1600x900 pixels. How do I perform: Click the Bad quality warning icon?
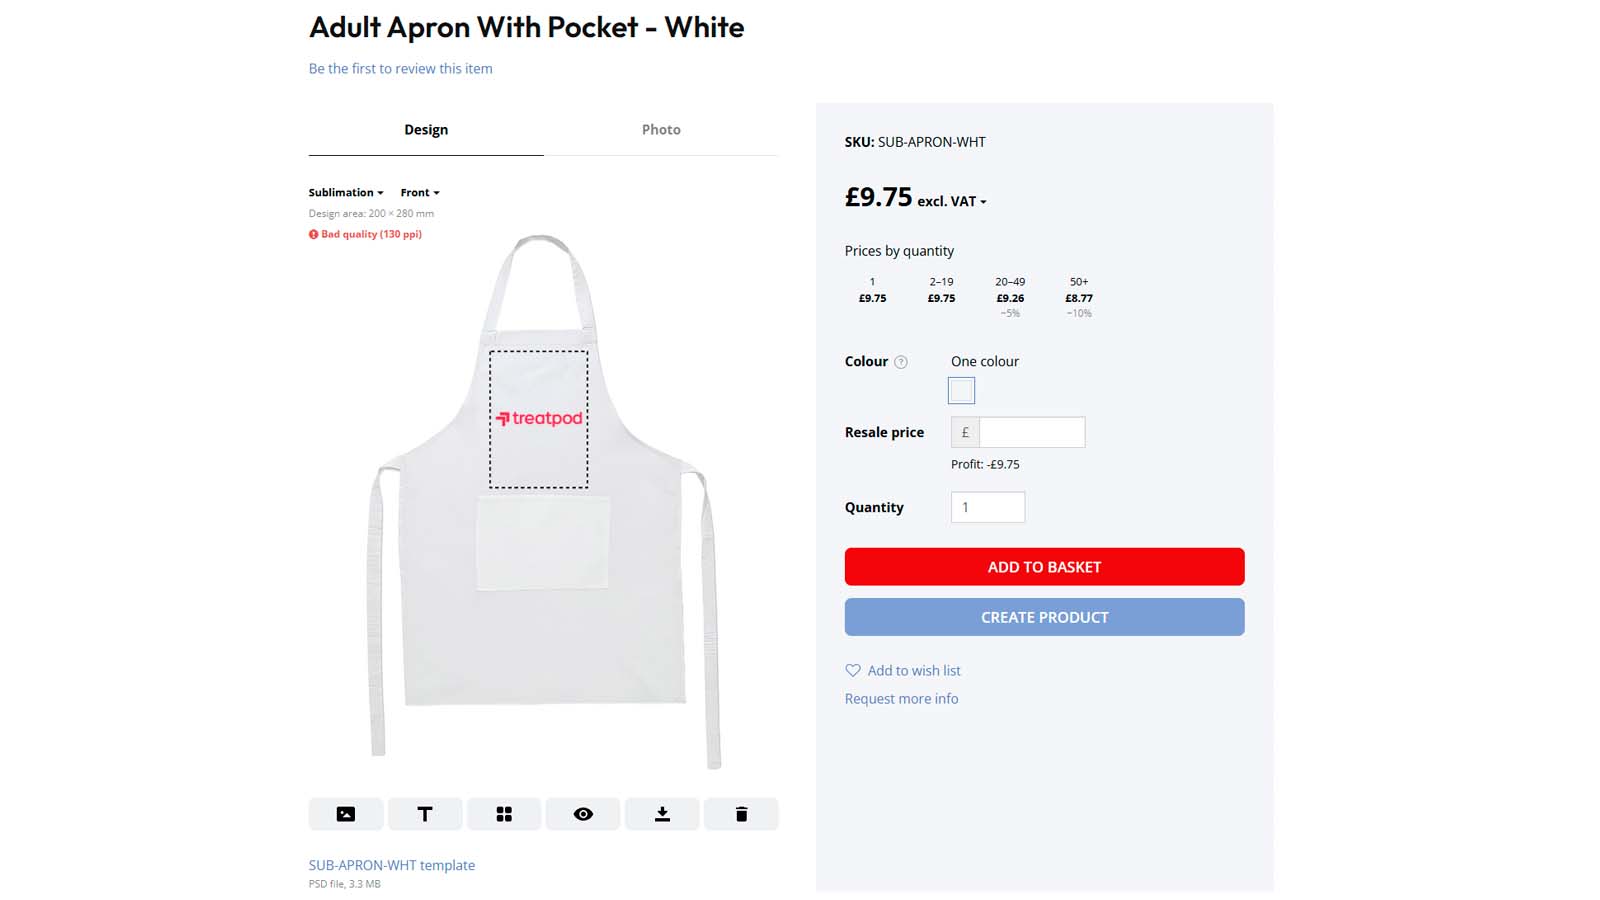point(313,234)
